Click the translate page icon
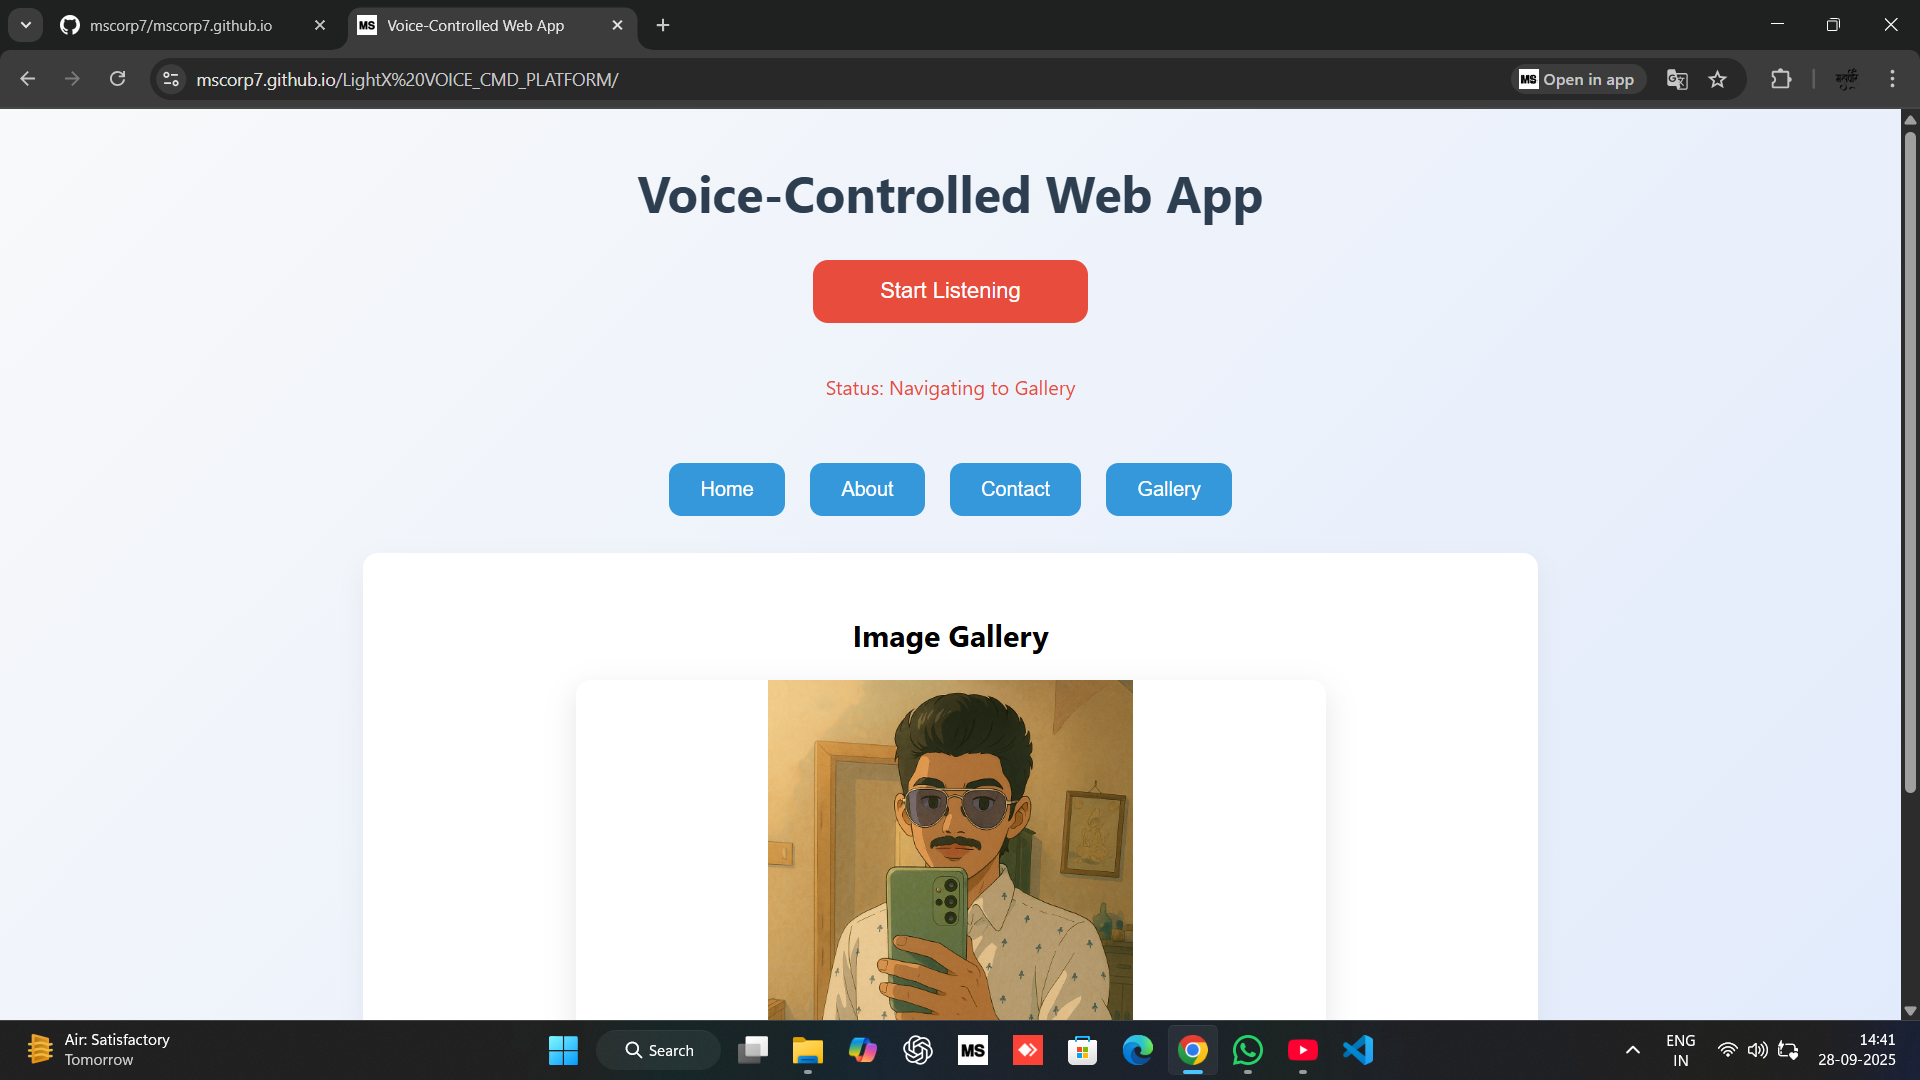The width and height of the screenshot is (1920, 1080). (1677, 79)
